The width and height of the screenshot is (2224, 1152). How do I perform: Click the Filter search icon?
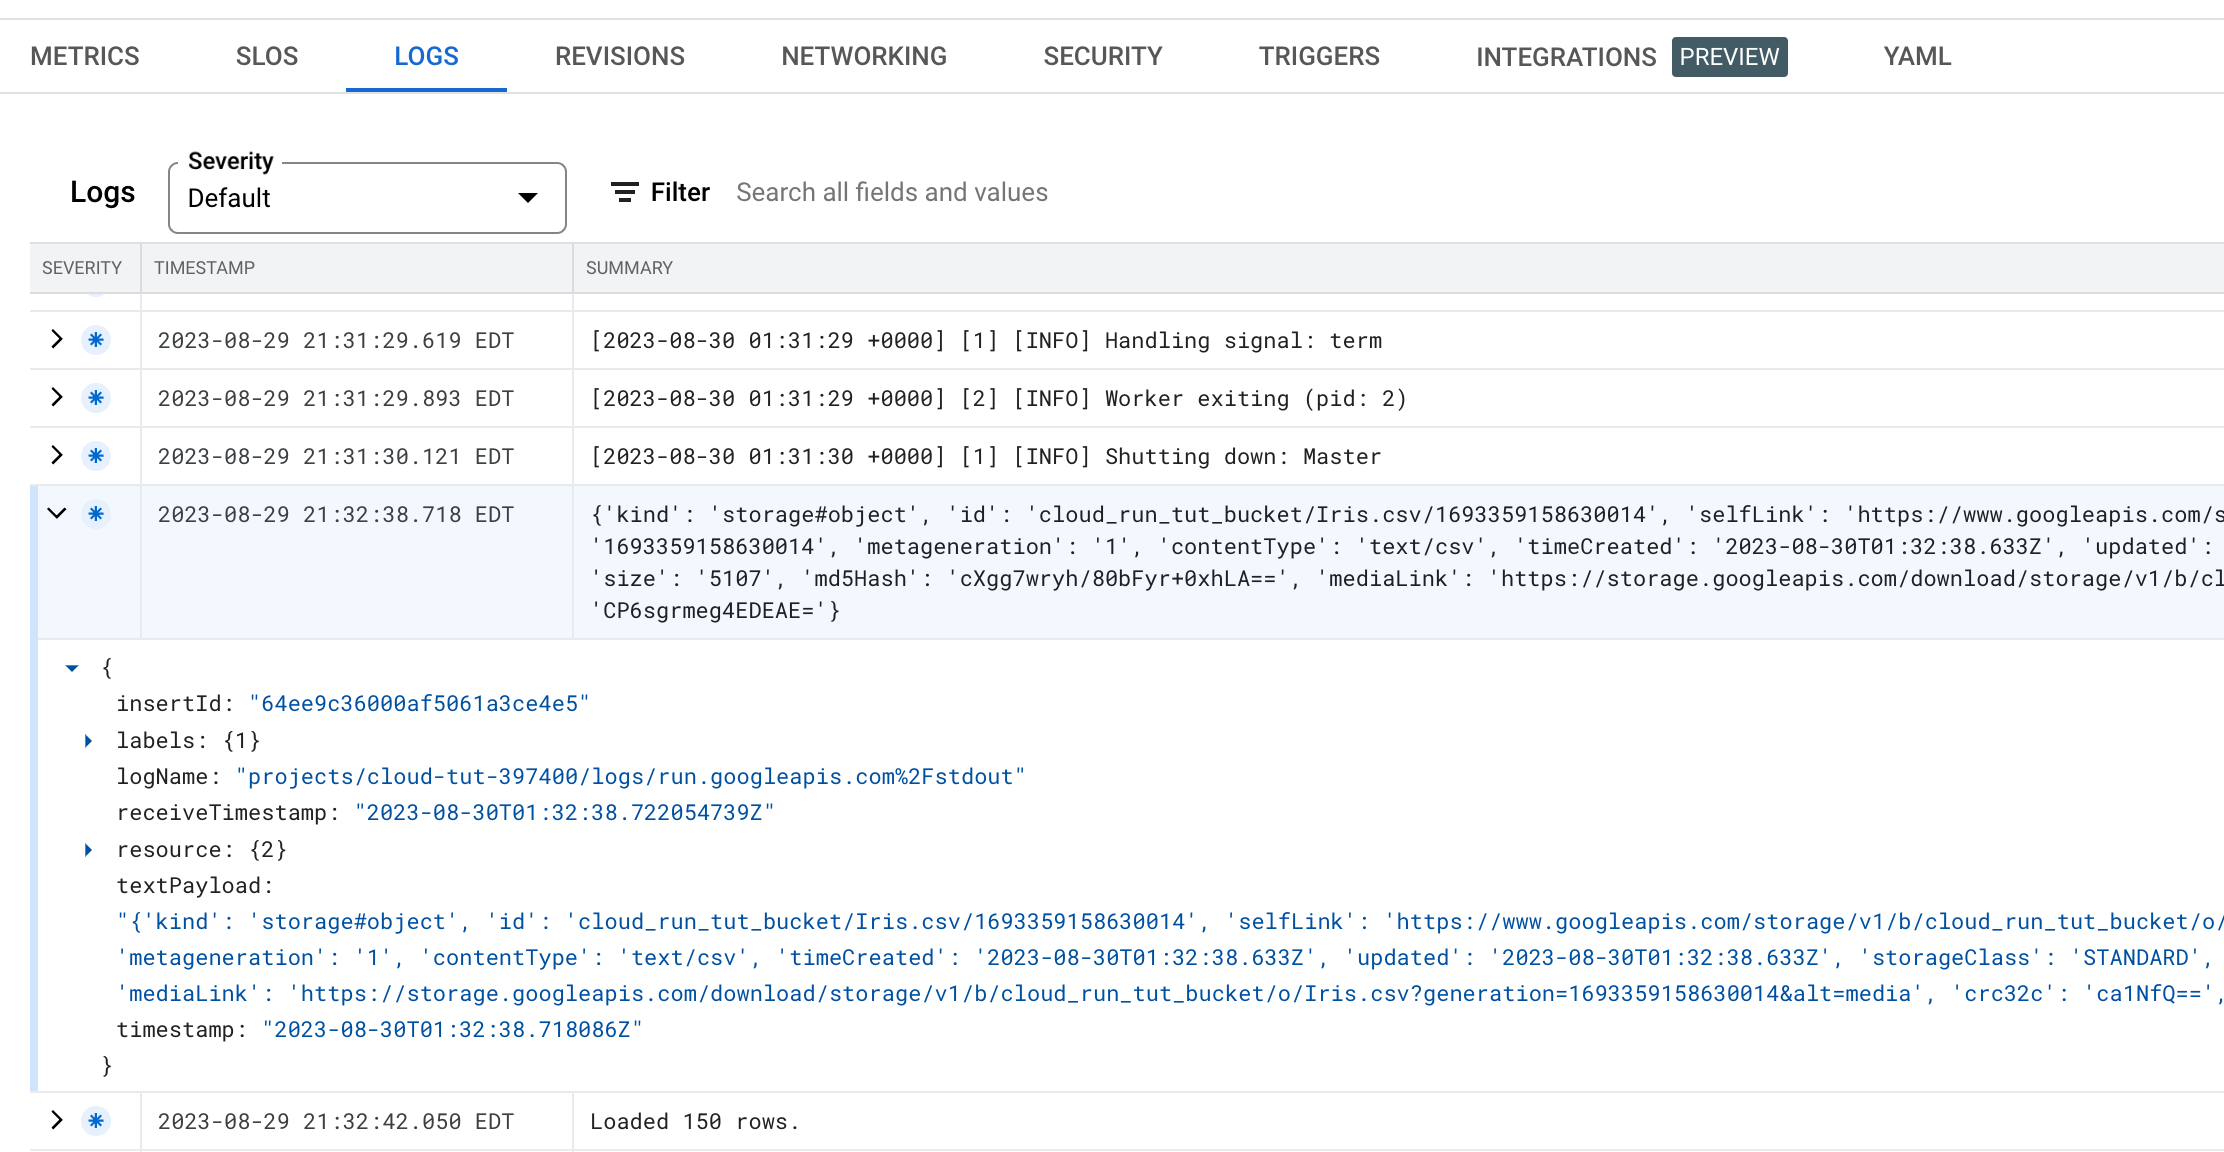click(623, 192)
